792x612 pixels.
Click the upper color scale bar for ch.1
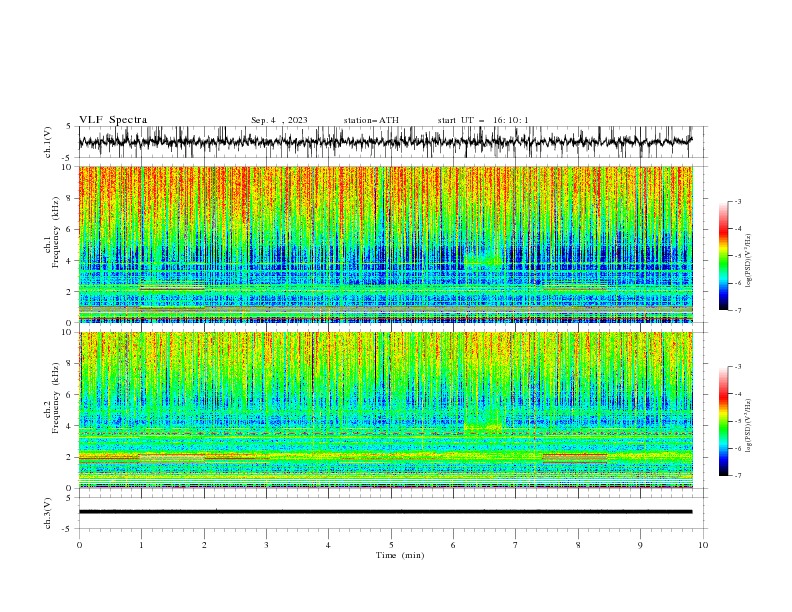coord(724,256)
